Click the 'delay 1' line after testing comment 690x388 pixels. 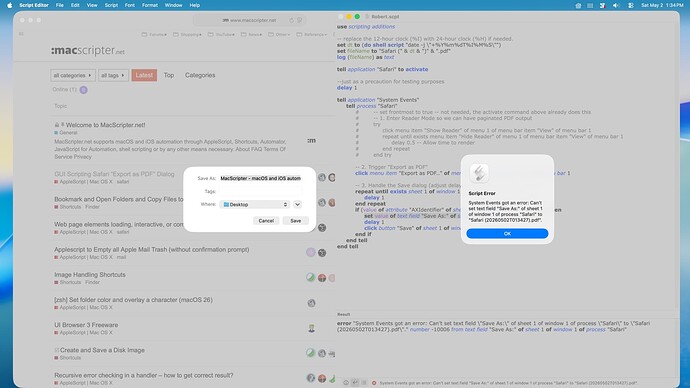click(x=347, y=88)
